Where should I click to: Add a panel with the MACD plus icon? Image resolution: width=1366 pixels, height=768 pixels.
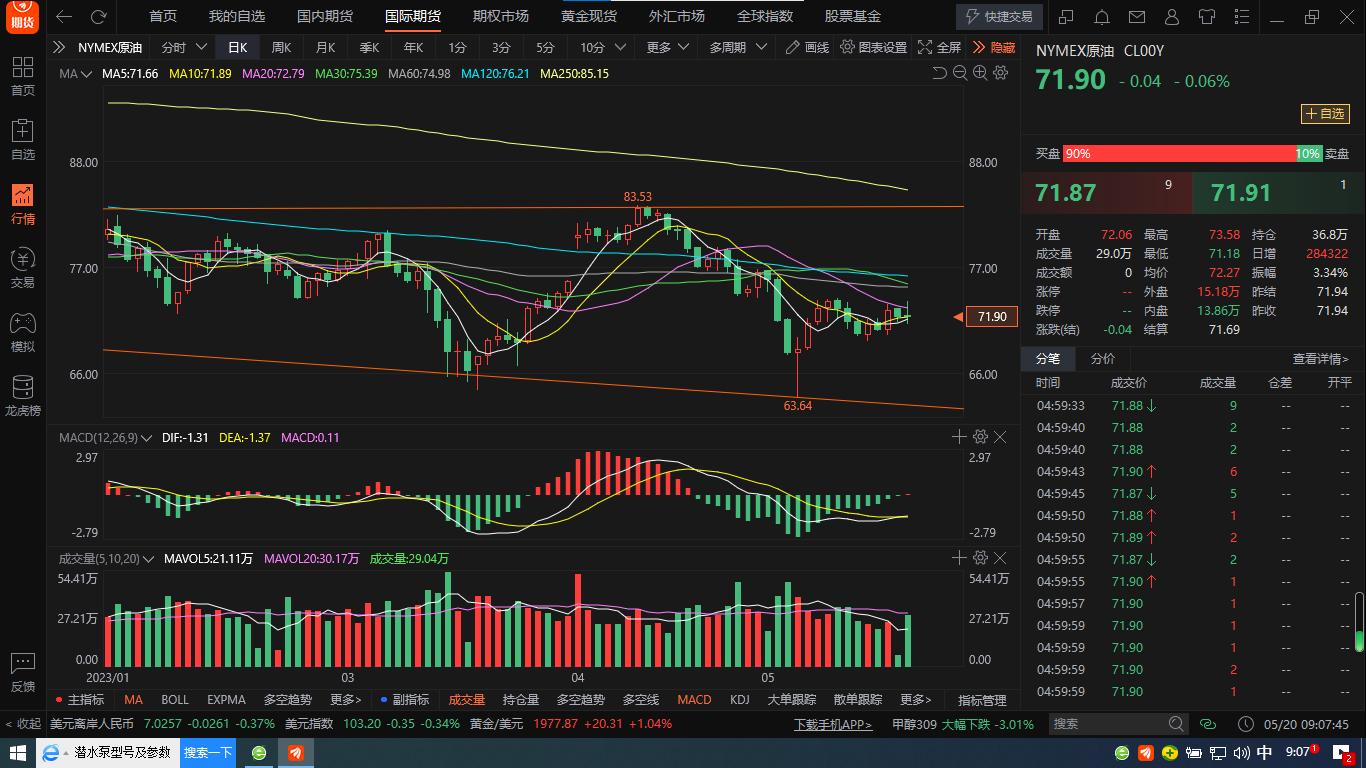click(959, 437)
